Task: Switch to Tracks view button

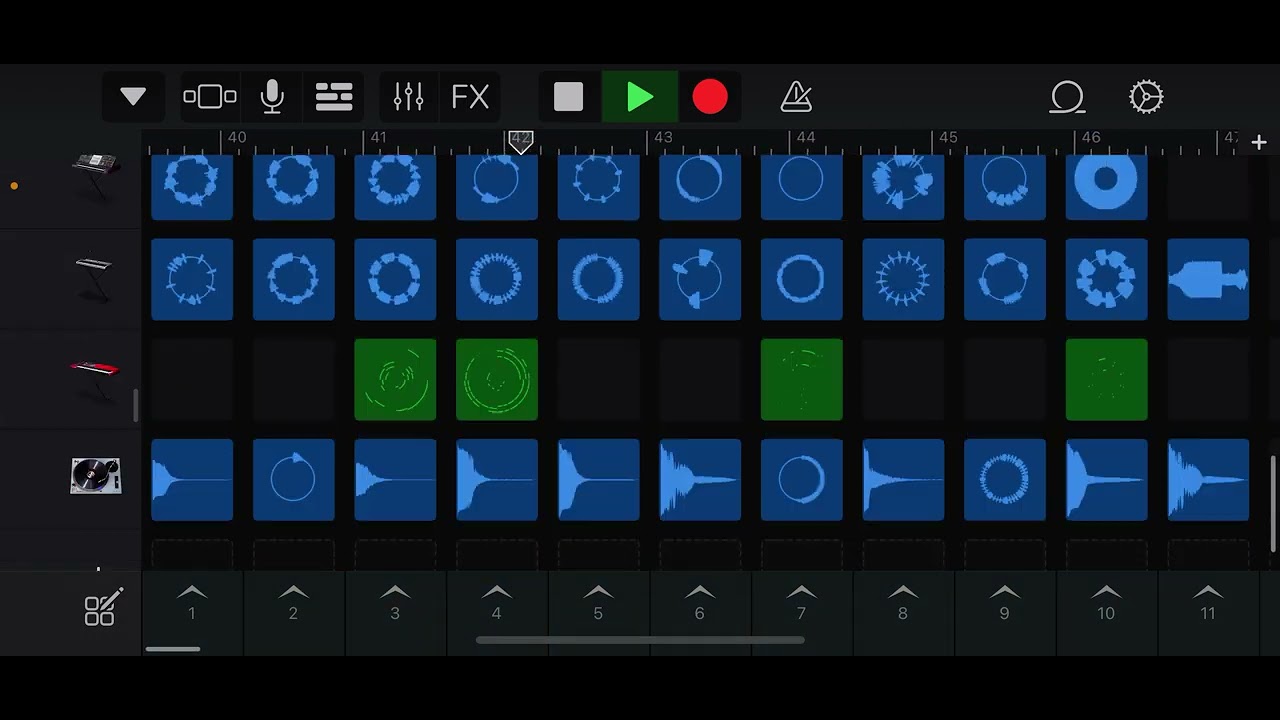Action: click(210, 97)
